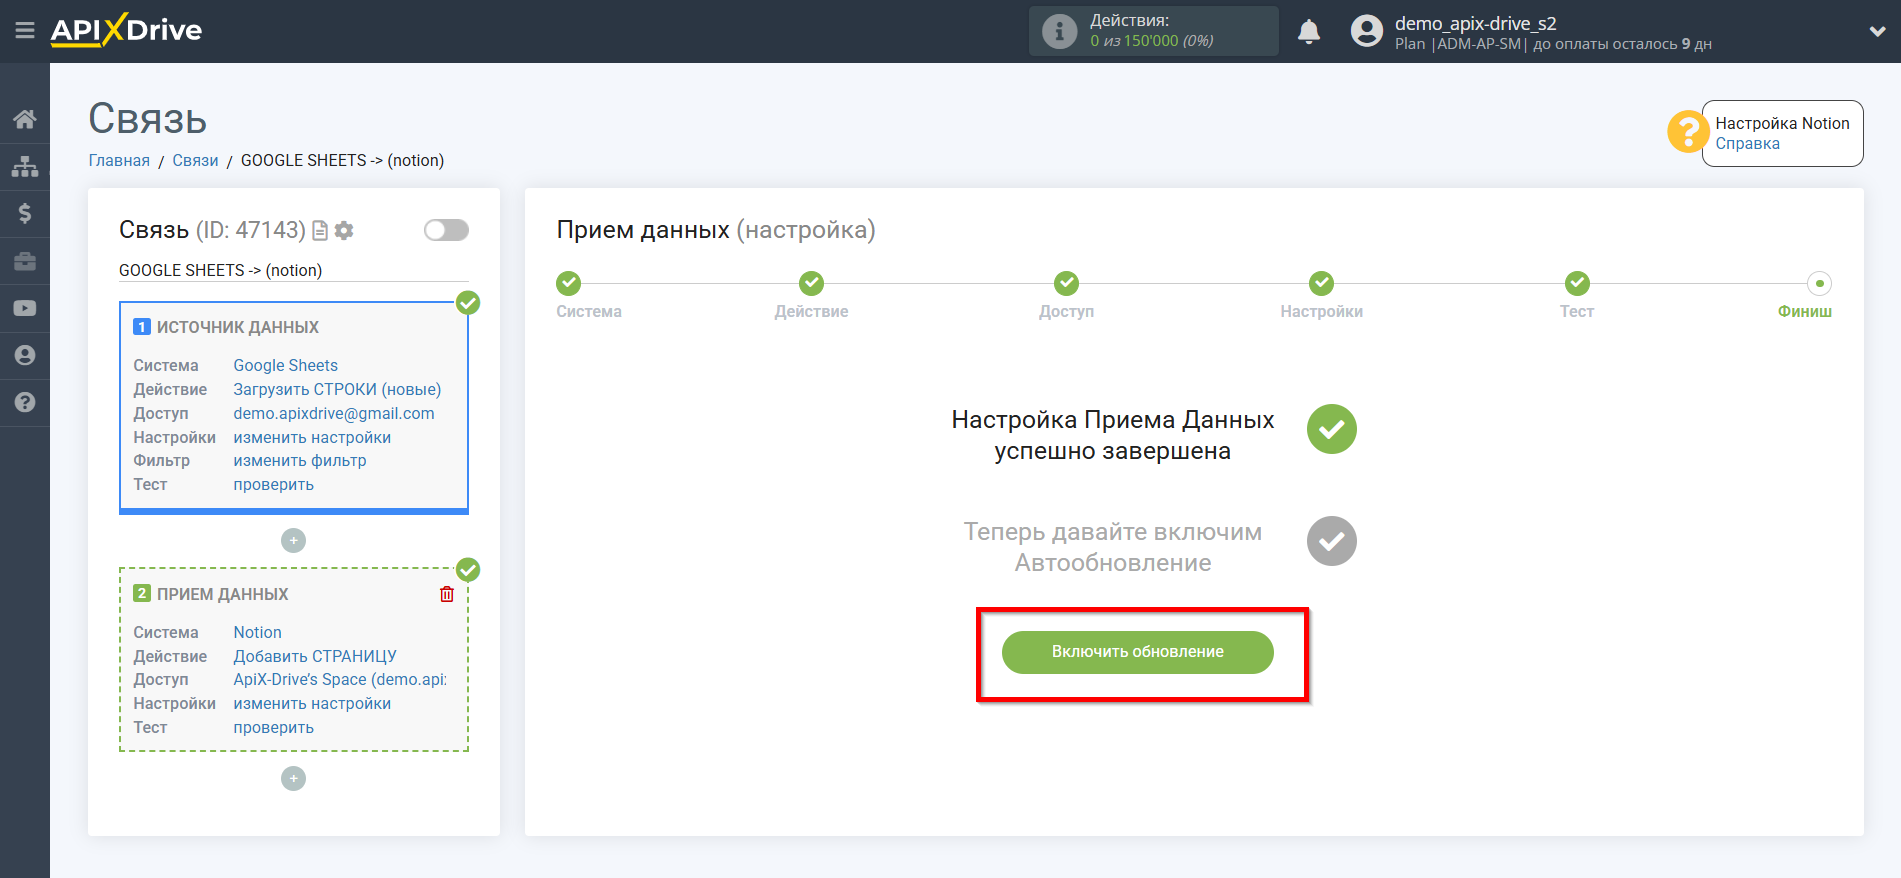Click receiver изменить настройки link
1901x878 pixels.
[312, 703]
